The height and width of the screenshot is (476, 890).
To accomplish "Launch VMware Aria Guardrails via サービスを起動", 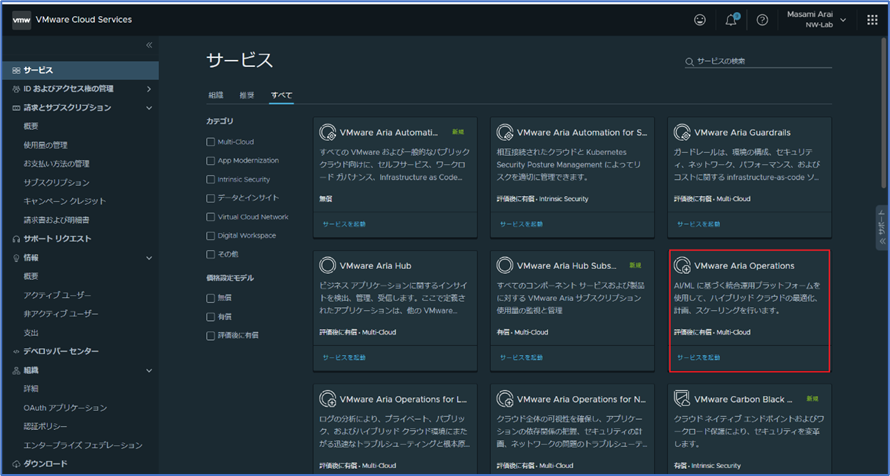I will (698, 224).
